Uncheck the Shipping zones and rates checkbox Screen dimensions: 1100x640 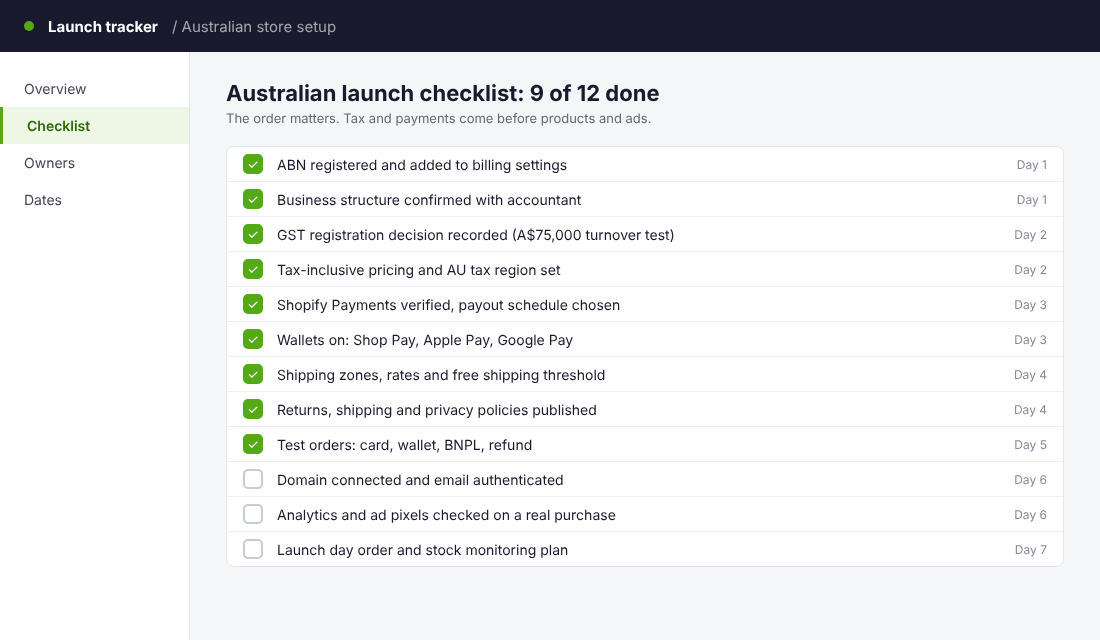(x=253, y=375)
